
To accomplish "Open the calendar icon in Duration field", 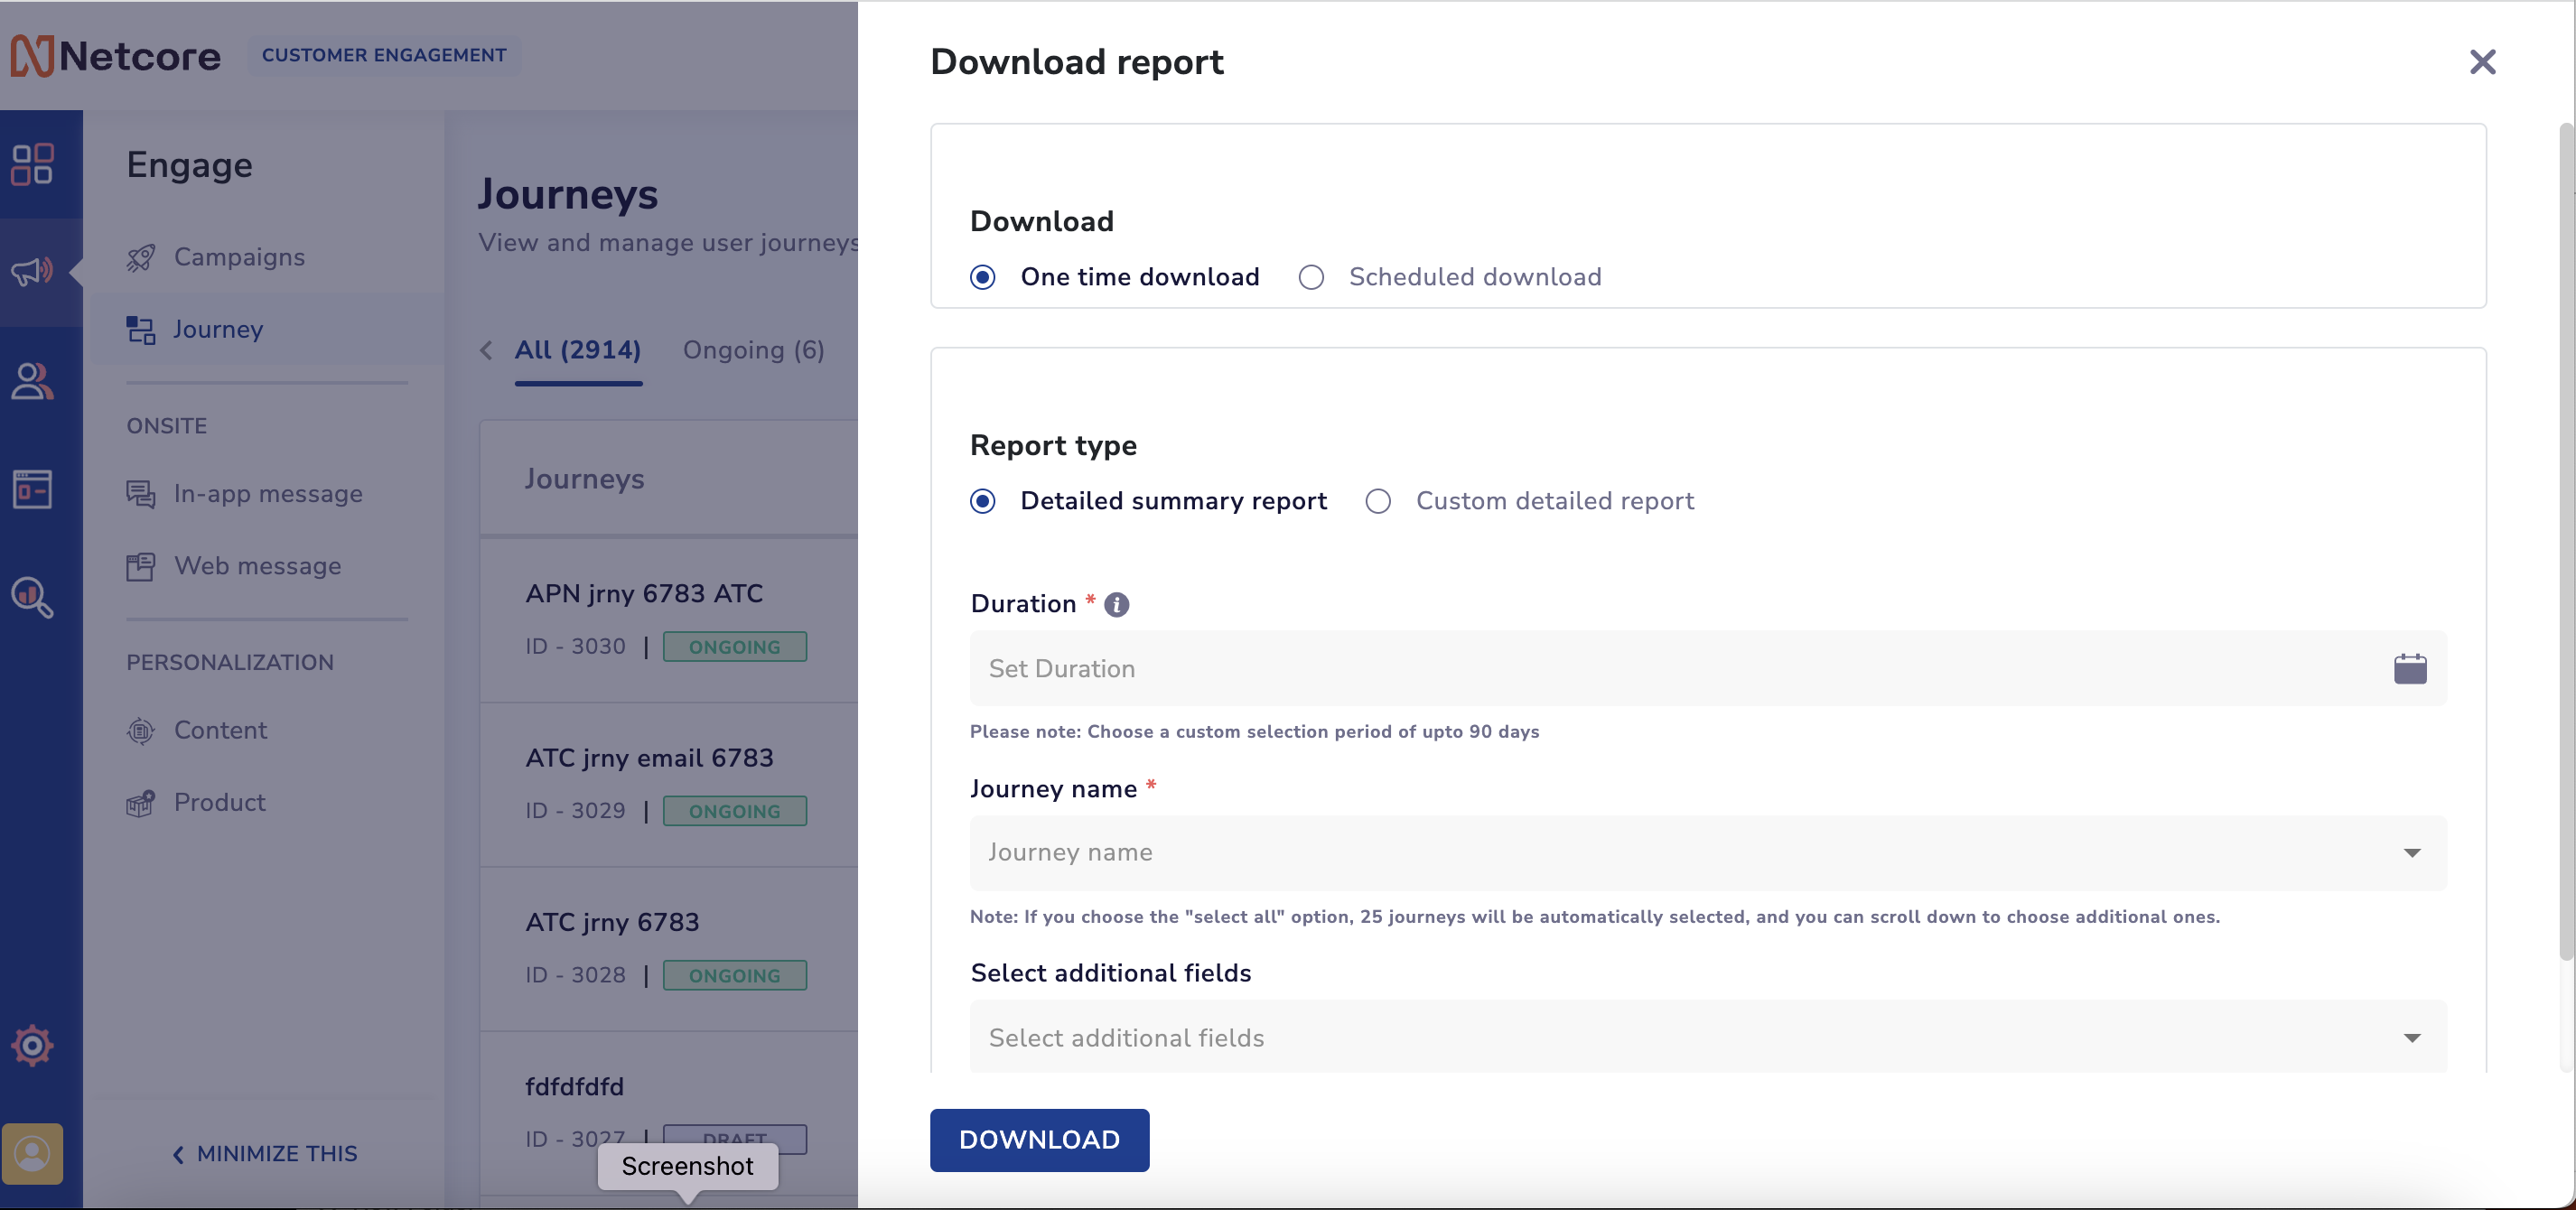I will coord(2409,668).
